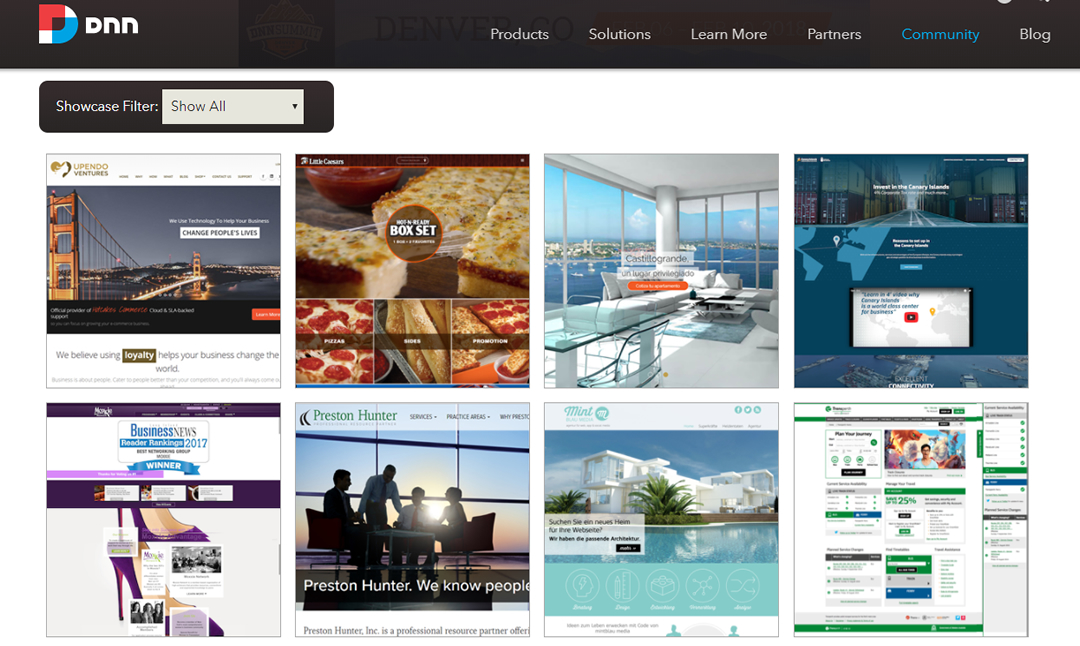
Task: Open the Community navigation menu
Action: pyautogui.click(x=940, y=34)
